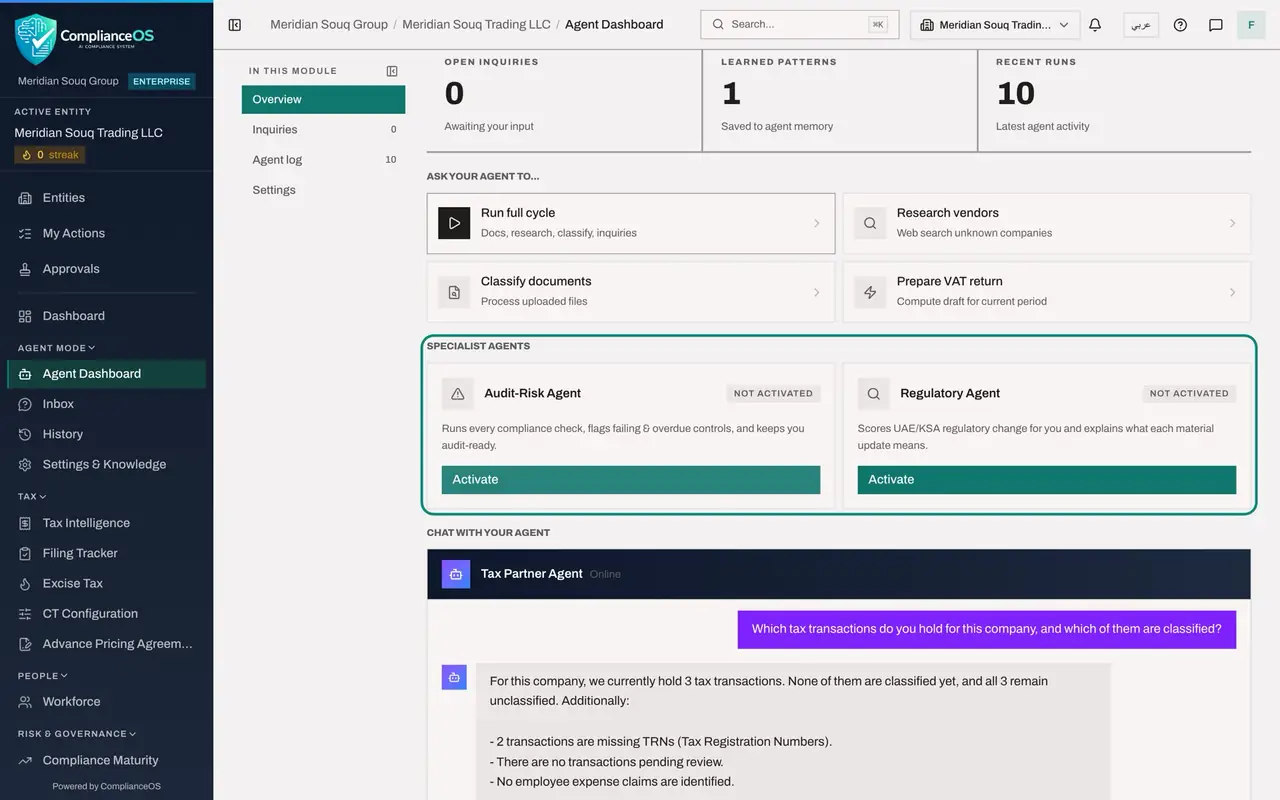1280x800 pixels.
Task: Open the chat feedback icon
Action: (1216, 24)
